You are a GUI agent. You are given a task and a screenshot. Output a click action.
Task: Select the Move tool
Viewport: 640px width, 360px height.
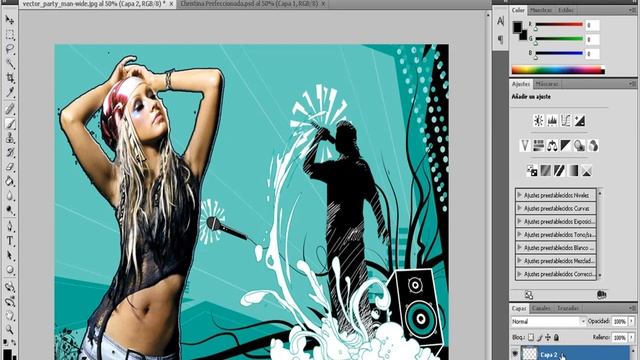10,20
